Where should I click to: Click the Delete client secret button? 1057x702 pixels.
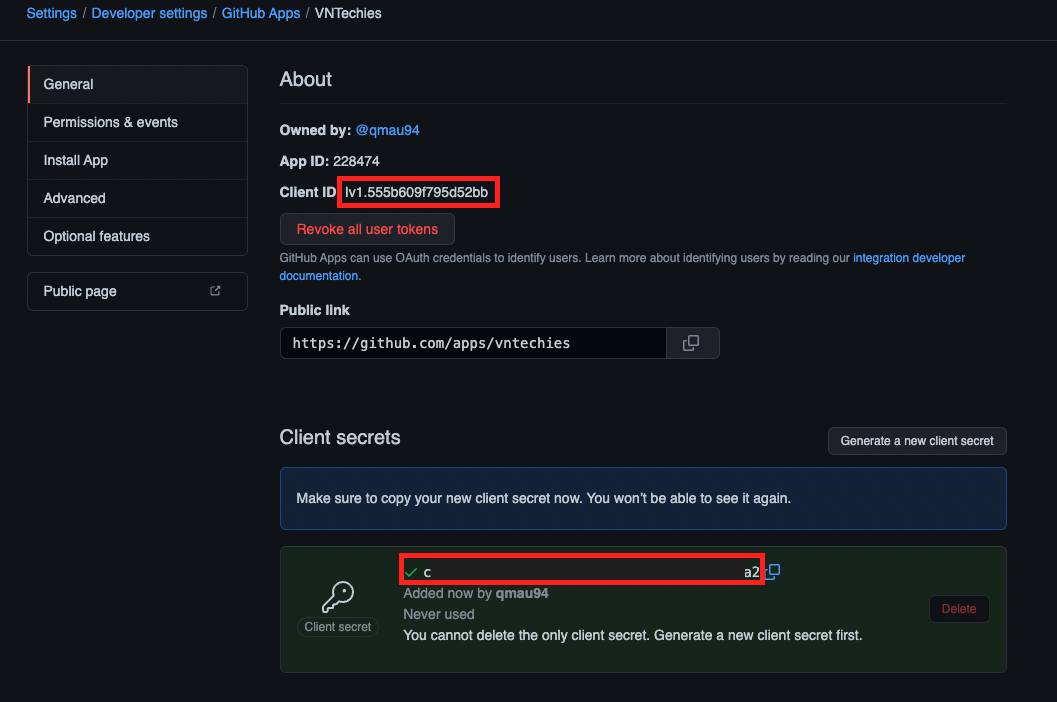tap(959, 609)
